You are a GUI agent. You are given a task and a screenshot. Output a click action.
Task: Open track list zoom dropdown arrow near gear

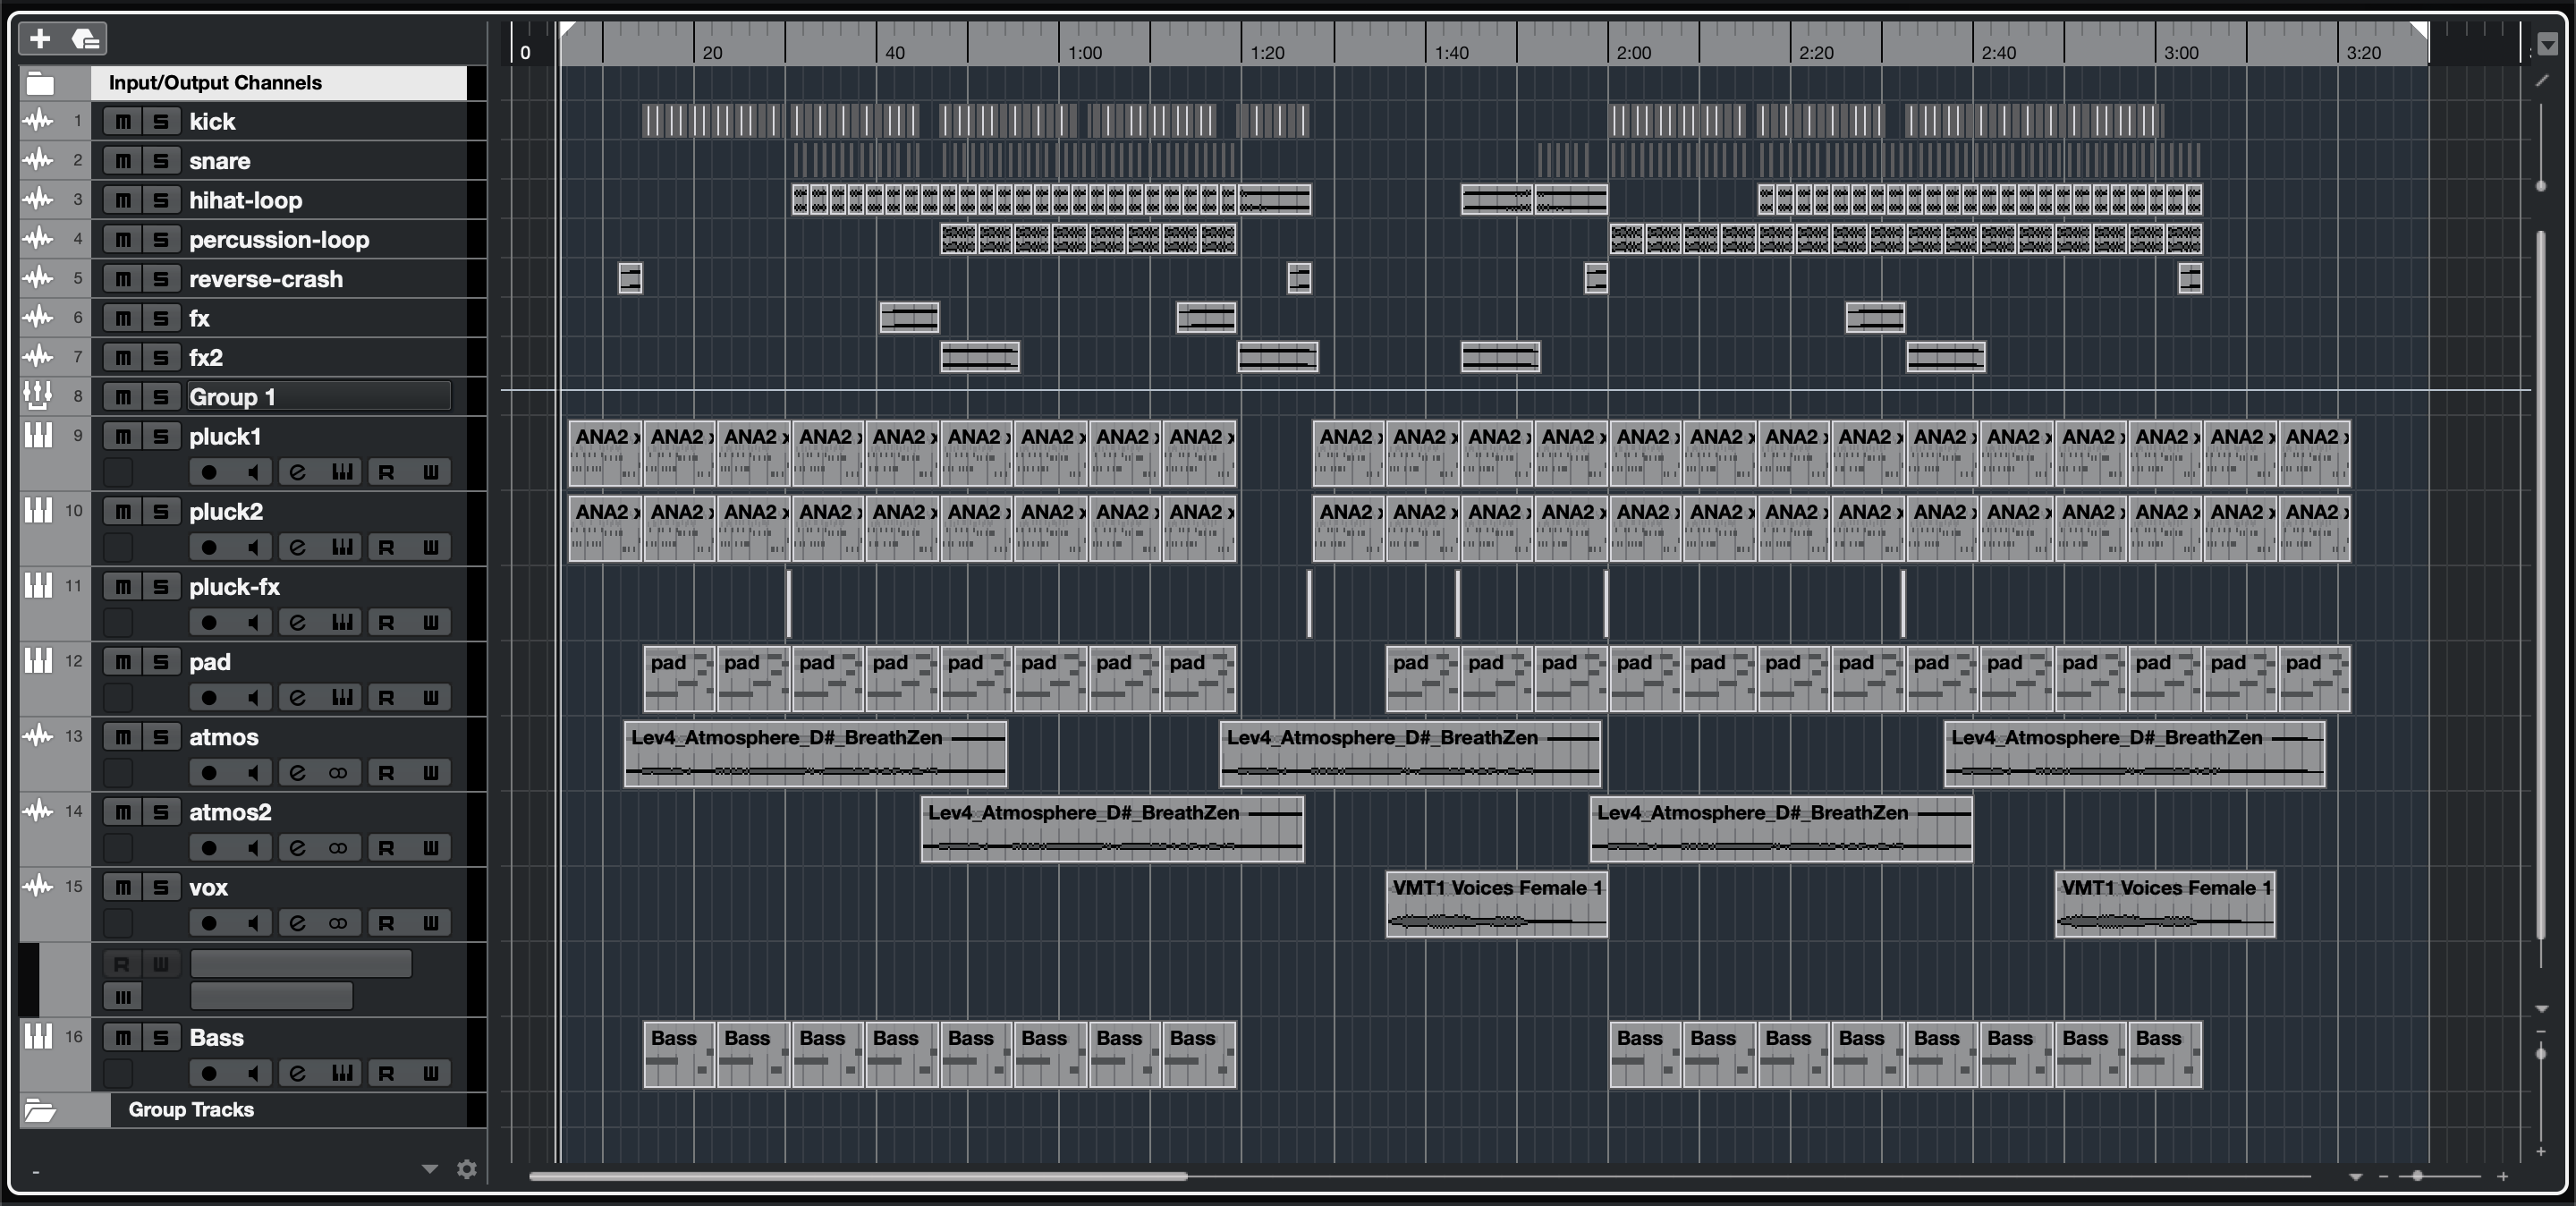tap(430, 1168)
